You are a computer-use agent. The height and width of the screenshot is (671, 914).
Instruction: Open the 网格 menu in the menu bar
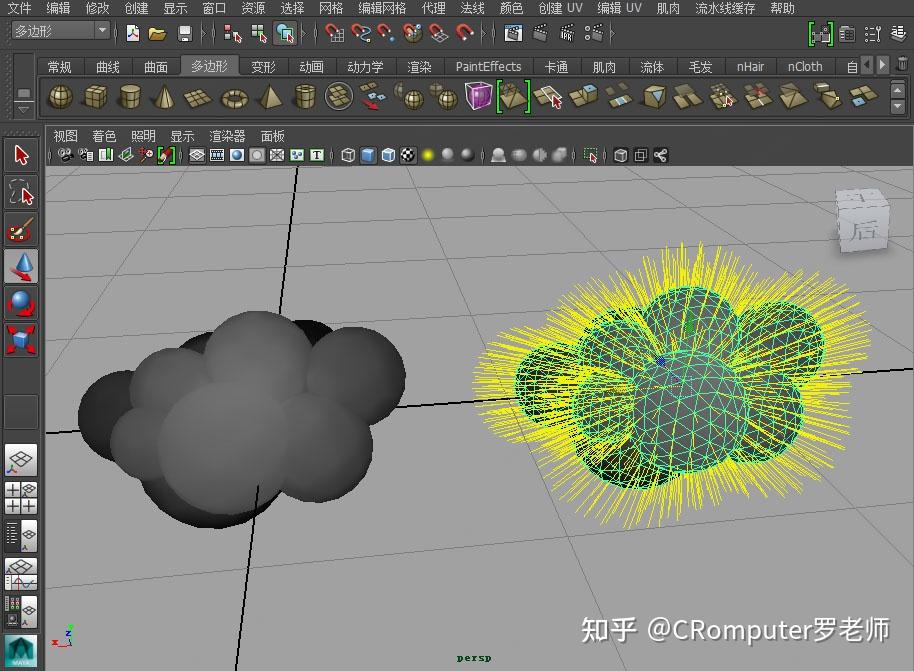coord(330,7)
